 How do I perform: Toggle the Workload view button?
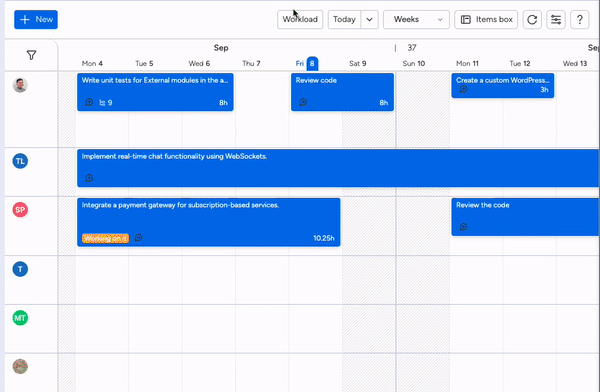coord(300,20)
